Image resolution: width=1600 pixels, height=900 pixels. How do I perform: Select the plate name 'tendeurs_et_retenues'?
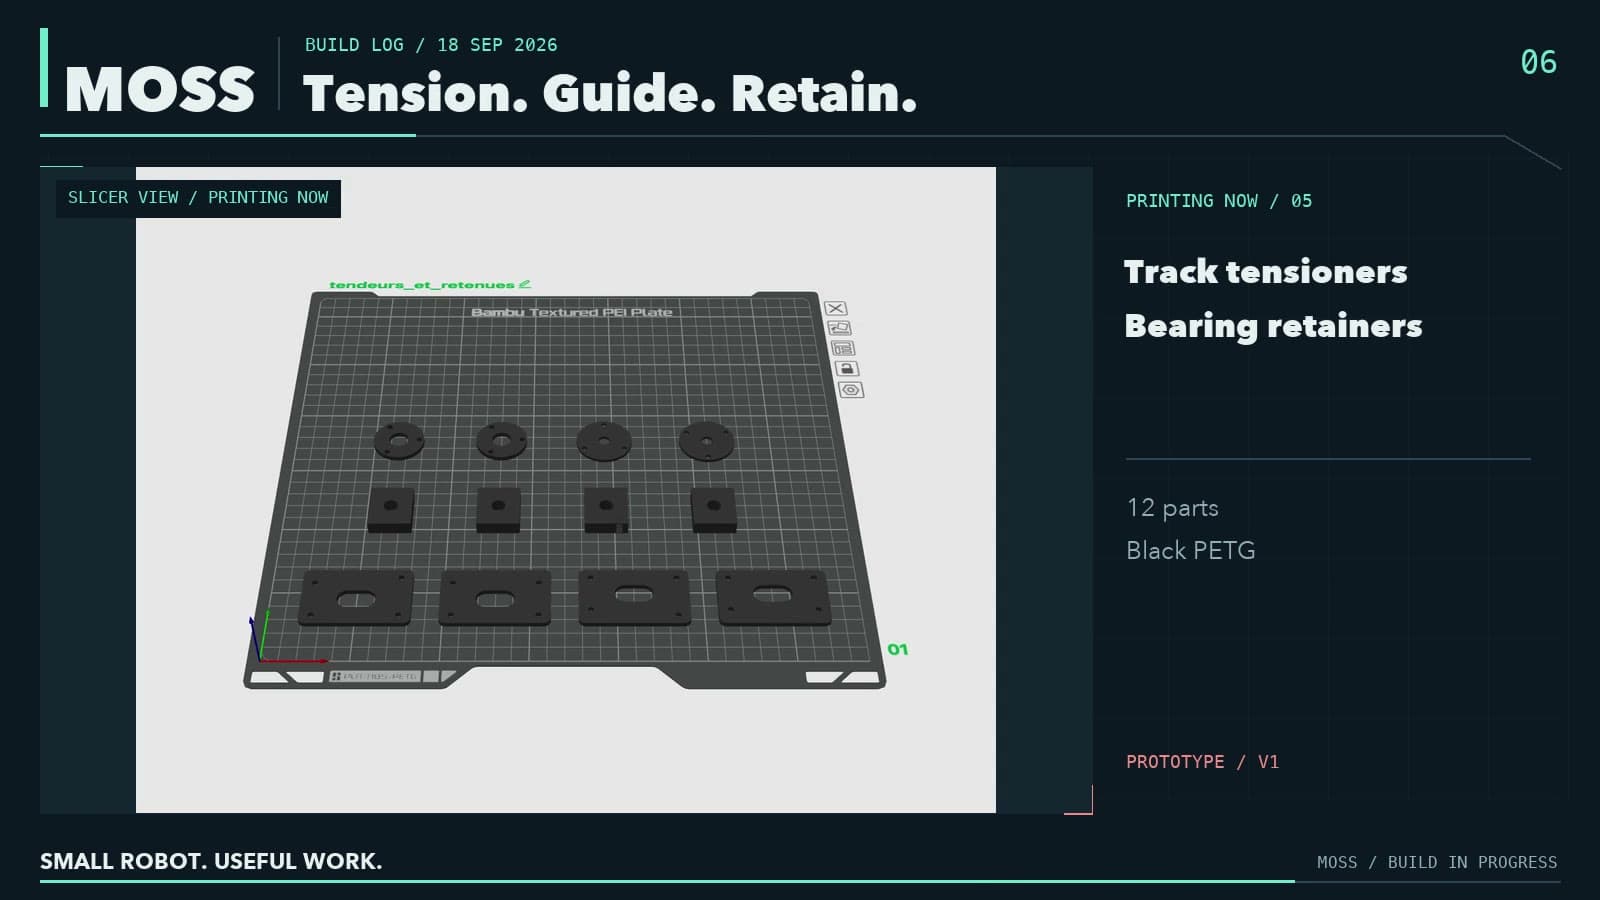pyautogui.click(x=422, y=285)
